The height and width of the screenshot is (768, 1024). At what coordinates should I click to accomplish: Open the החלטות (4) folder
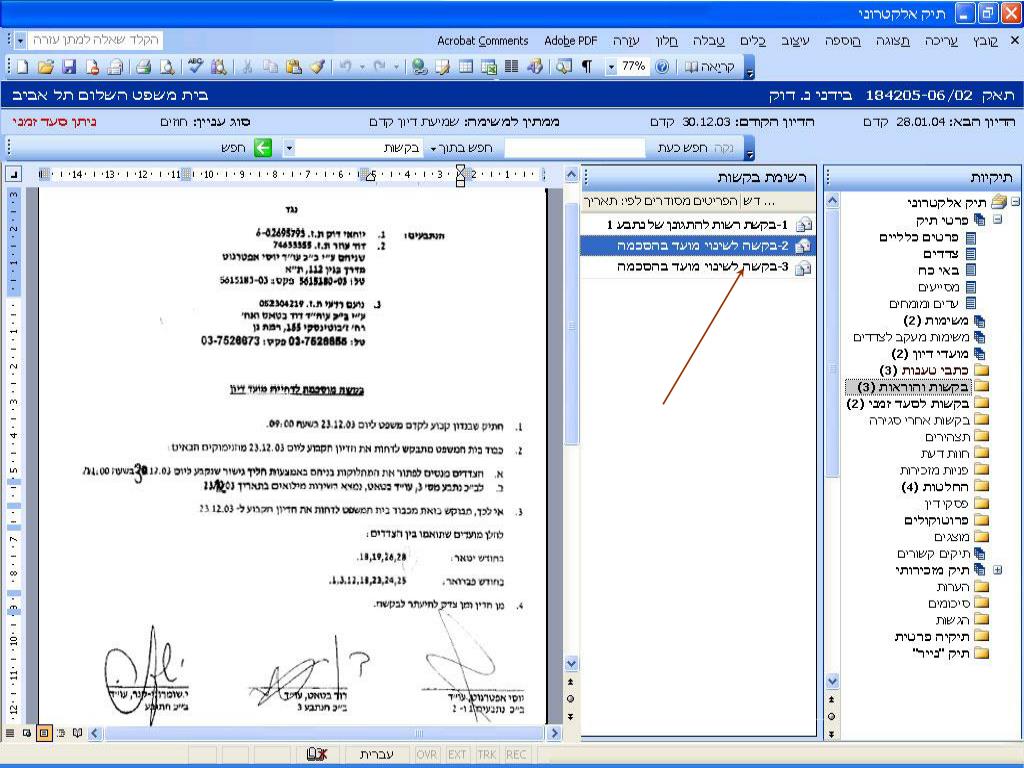[x=945, y=487]
